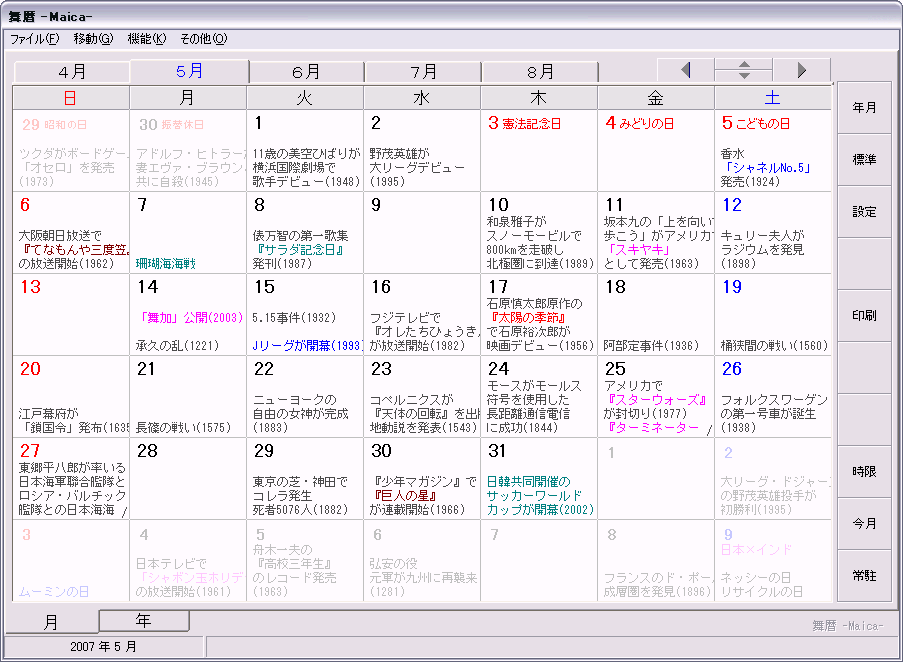This screenshot has height=662, width=903.
Task: Open the 機能(K) menu
Action: click(147, 39)
